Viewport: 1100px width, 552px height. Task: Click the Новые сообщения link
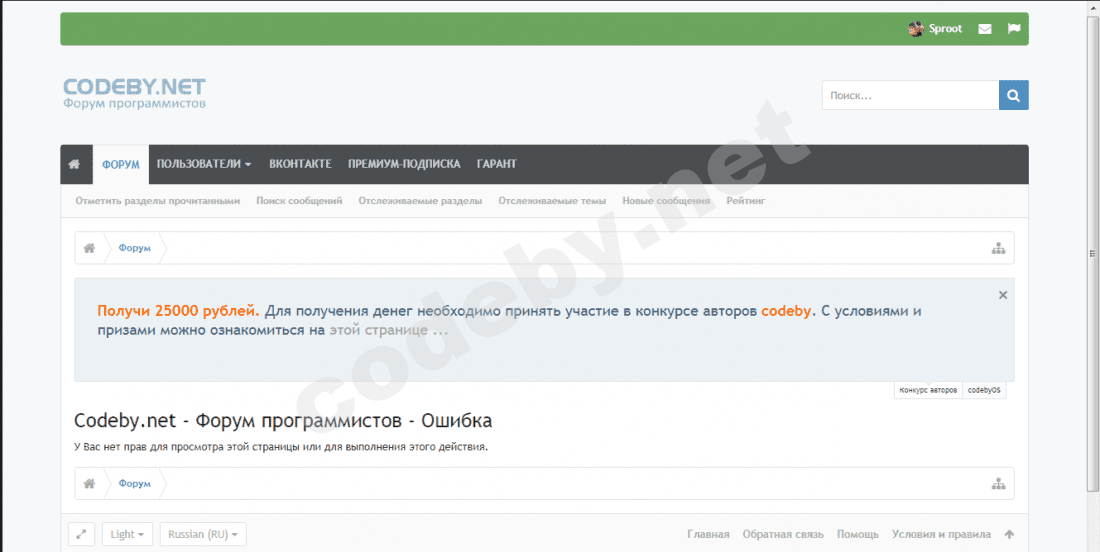[666, 201]
